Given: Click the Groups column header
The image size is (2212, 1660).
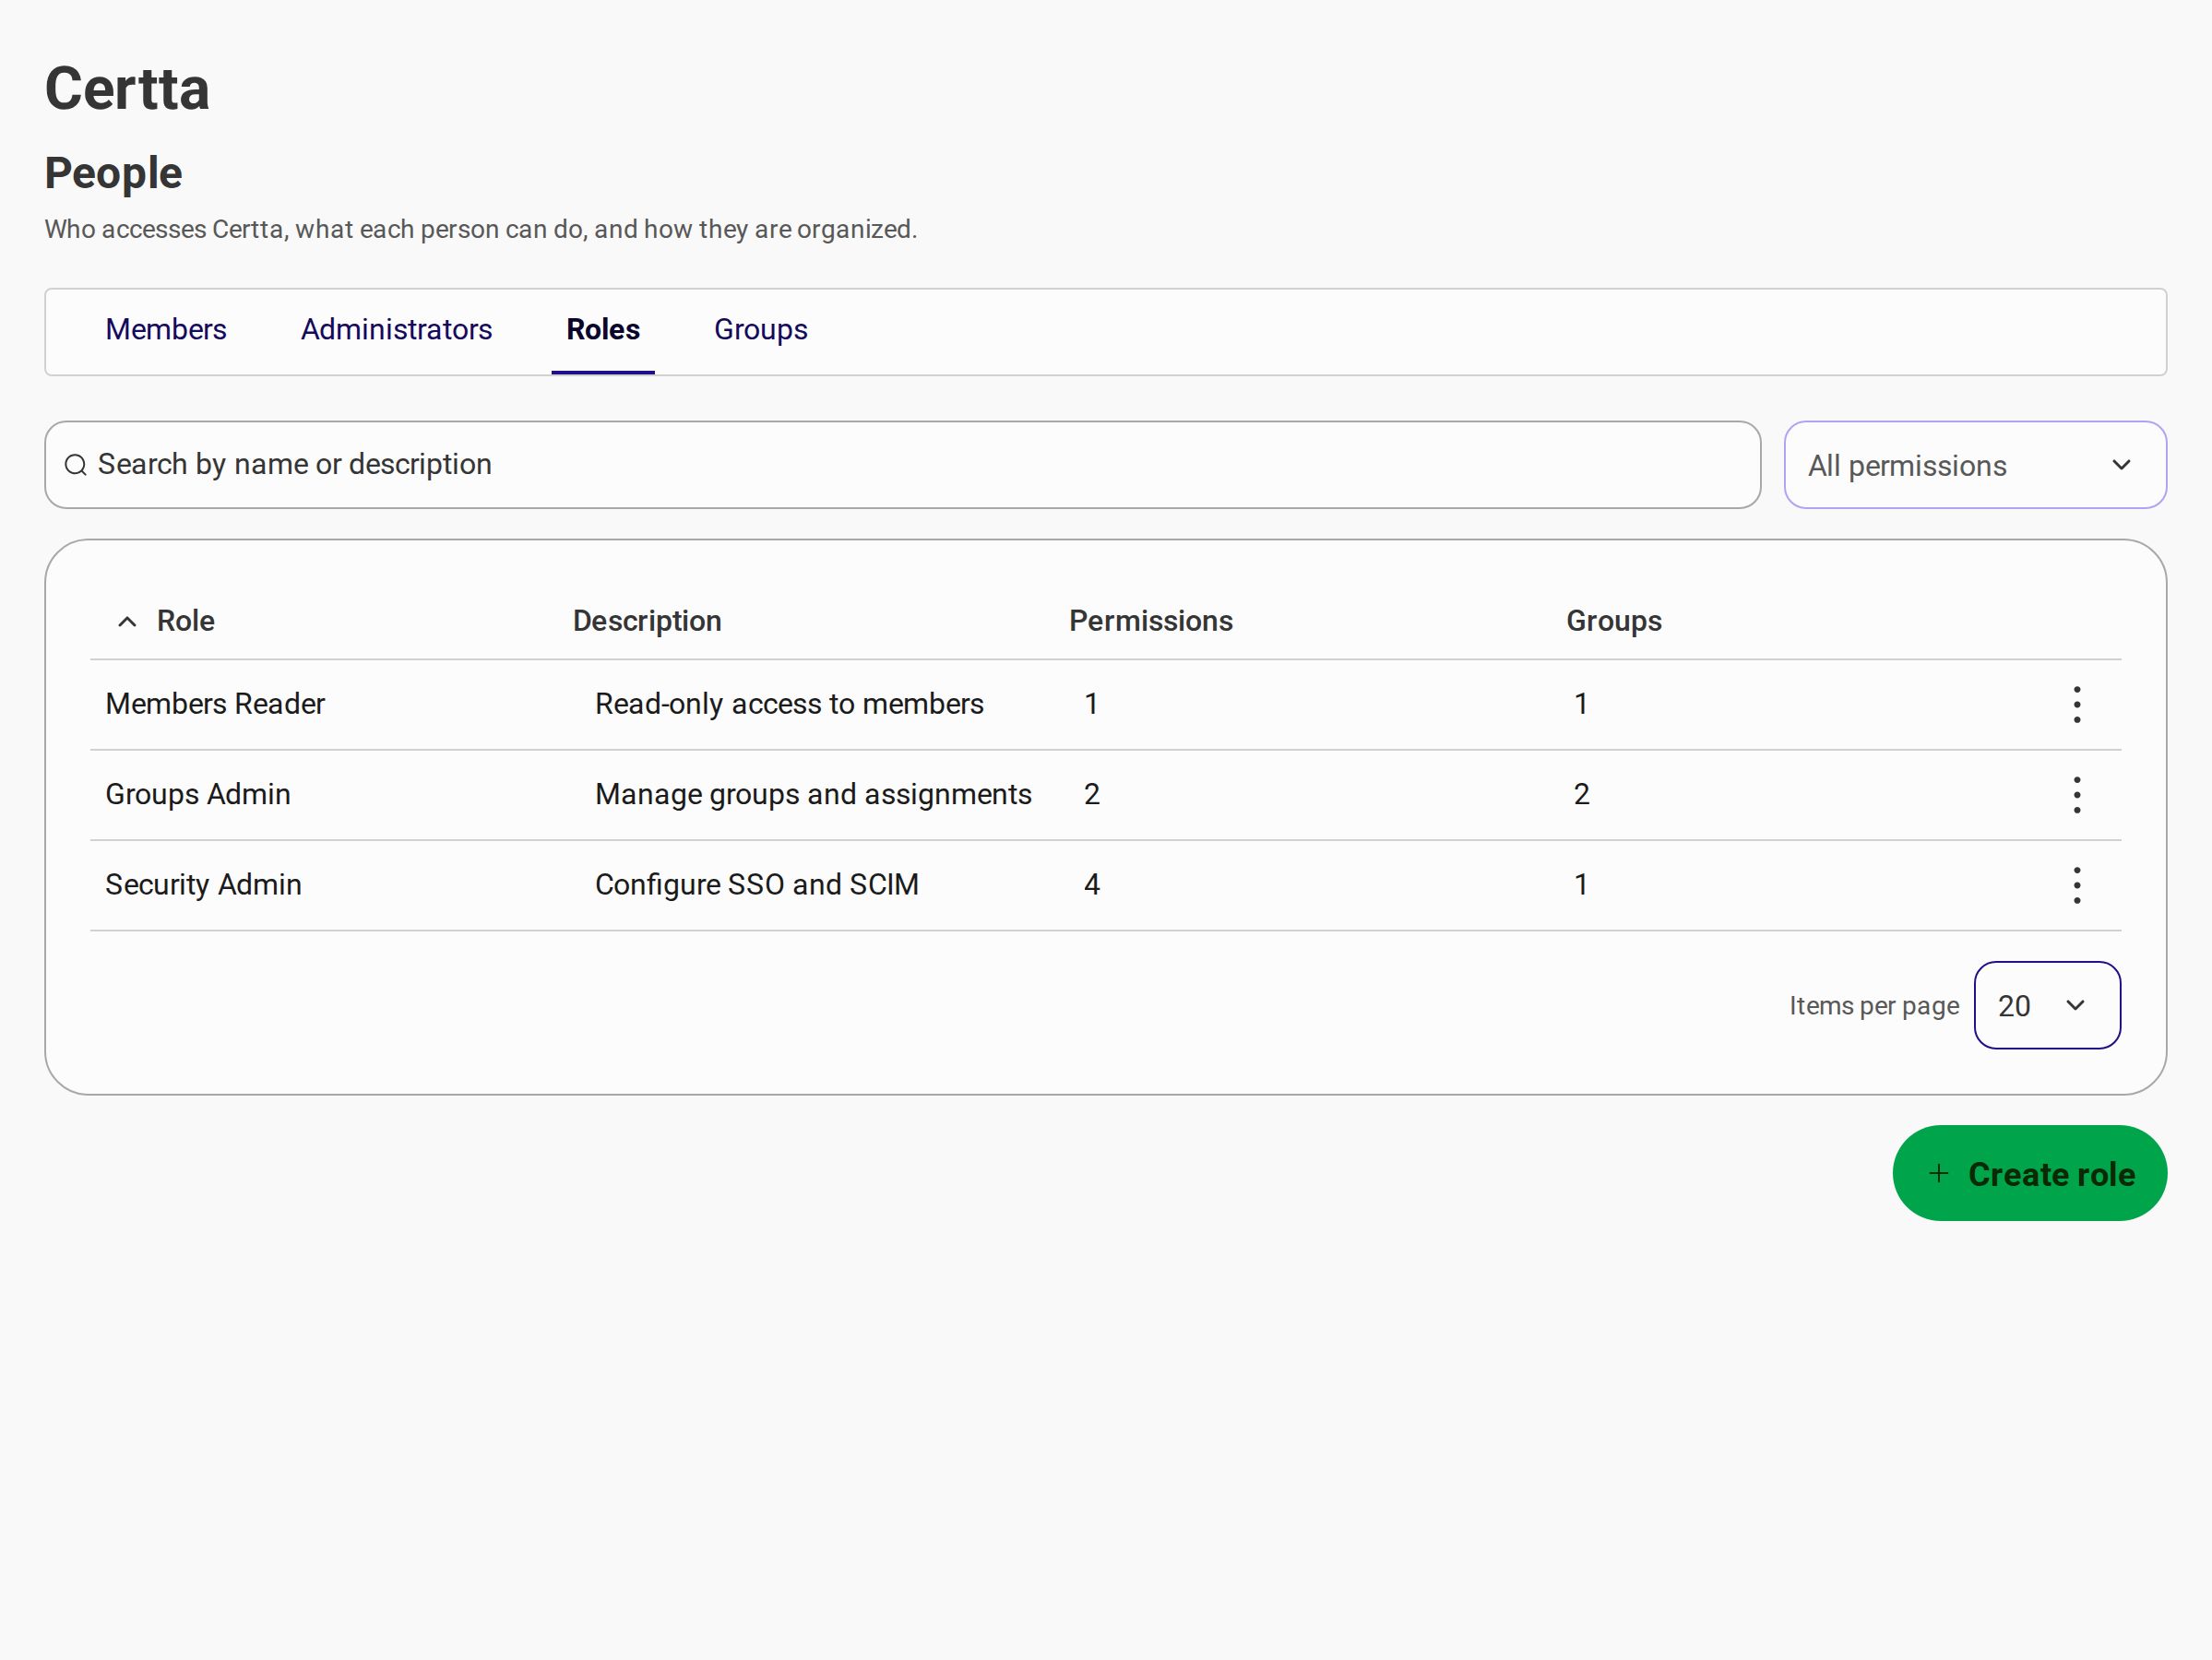Looking at the screenshot, I should [x=1614, y=621].
